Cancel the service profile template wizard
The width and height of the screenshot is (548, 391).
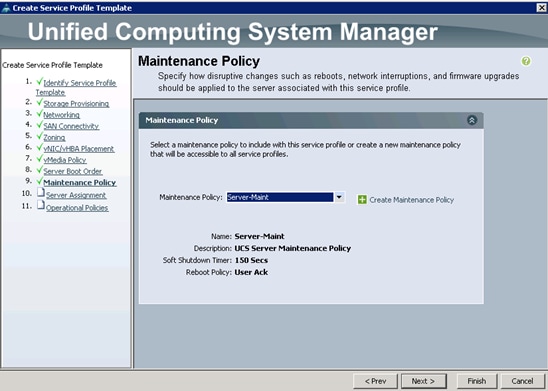522,381
